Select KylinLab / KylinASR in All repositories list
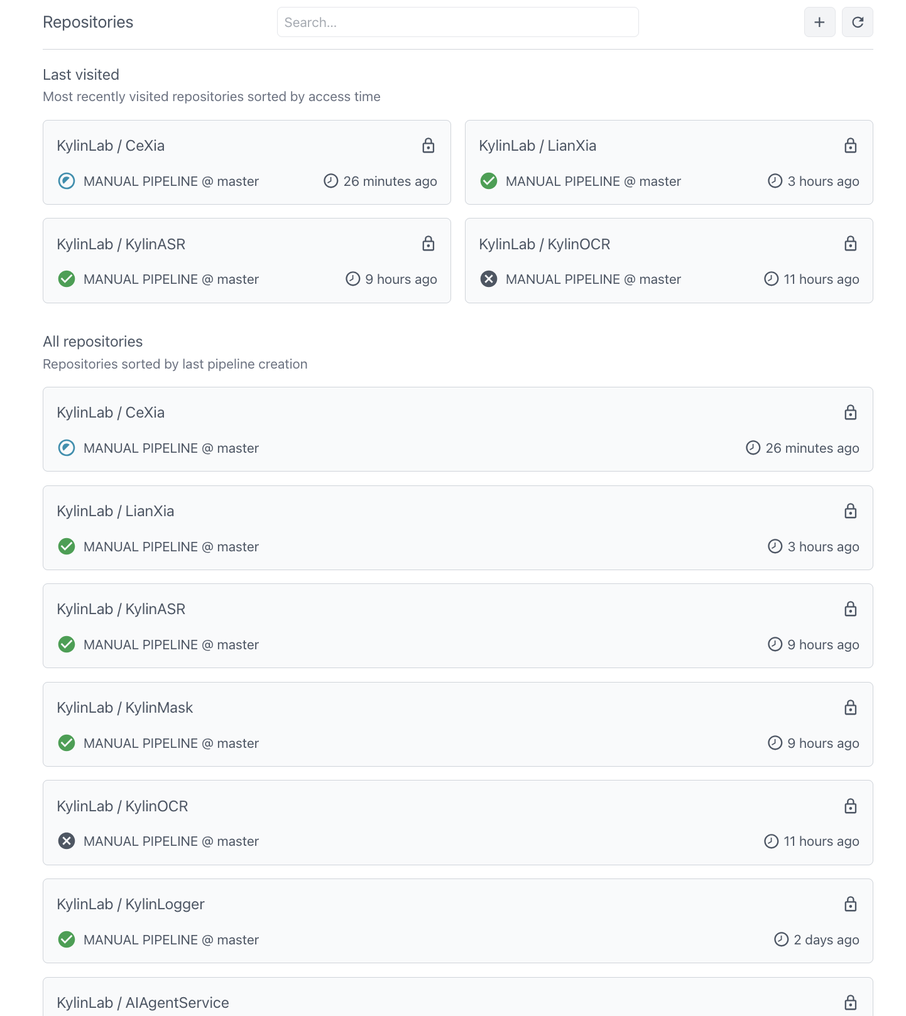This screenshot has height=1016, width=906. tap(458, 626)
